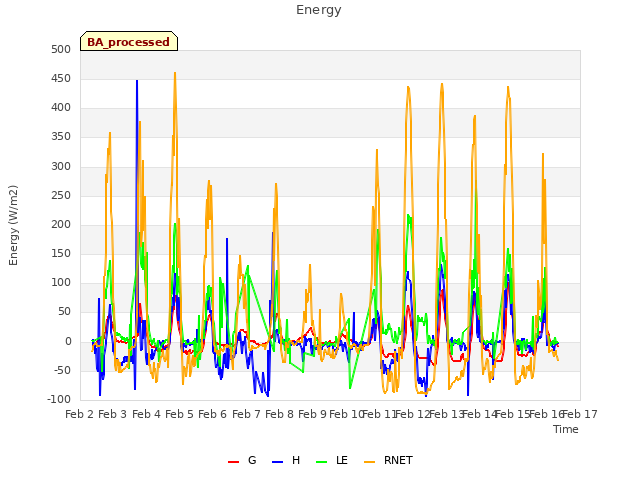Click the blue H spike near 450 on Feb 3
Image resolution: width=640 pixels, height=480 pixels.
(x=137, y=82)
